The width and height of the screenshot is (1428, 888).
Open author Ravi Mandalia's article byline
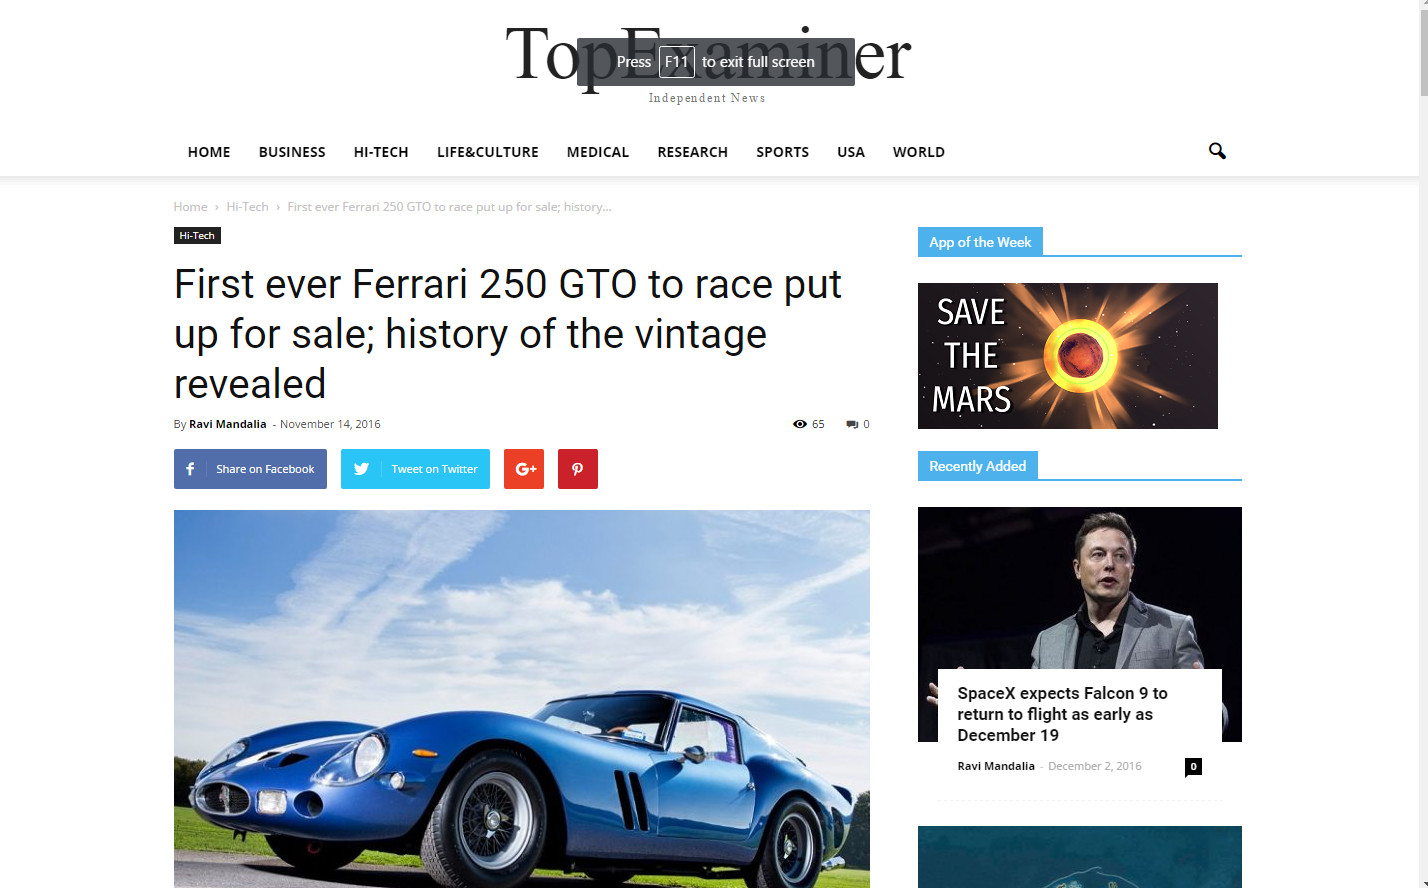228,424
